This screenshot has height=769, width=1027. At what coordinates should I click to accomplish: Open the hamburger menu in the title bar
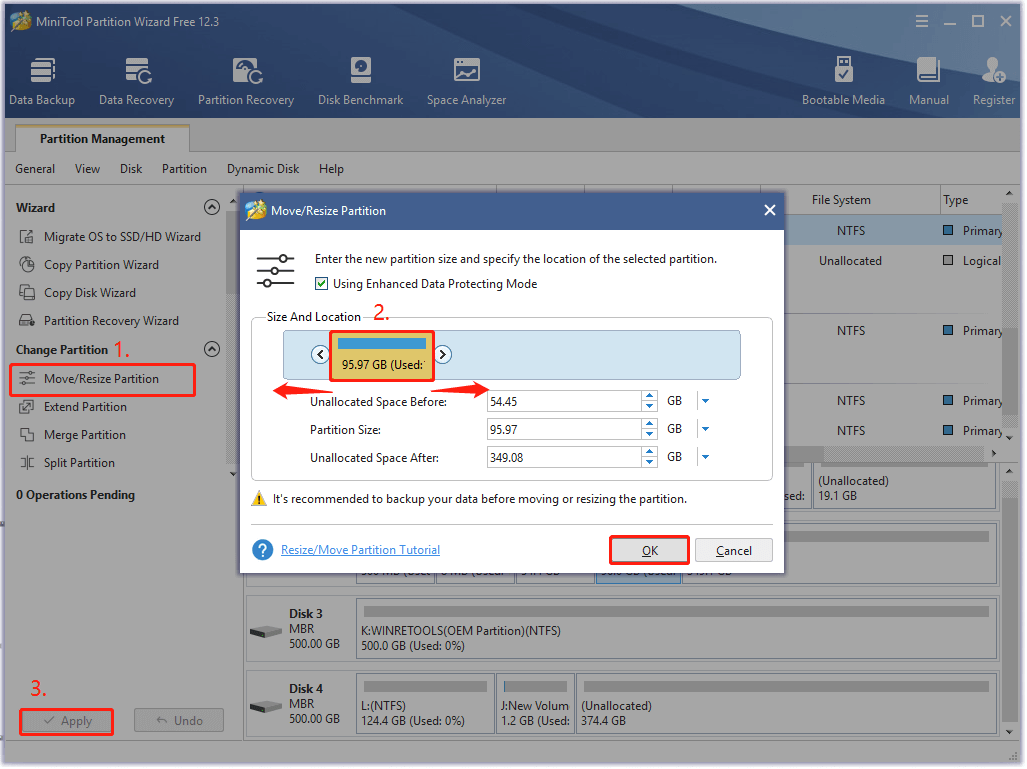(922, 22)
